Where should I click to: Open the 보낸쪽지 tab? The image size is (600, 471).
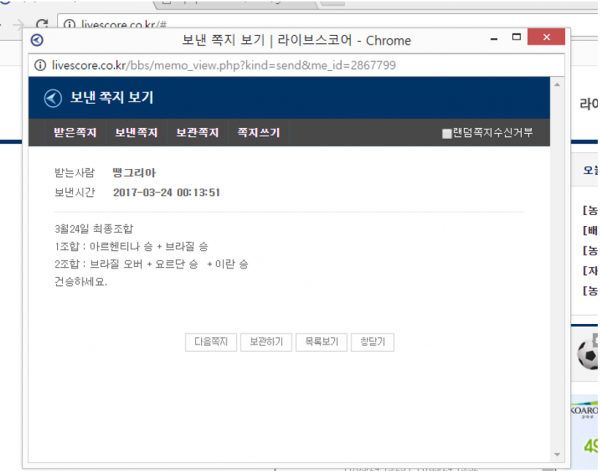136,133
